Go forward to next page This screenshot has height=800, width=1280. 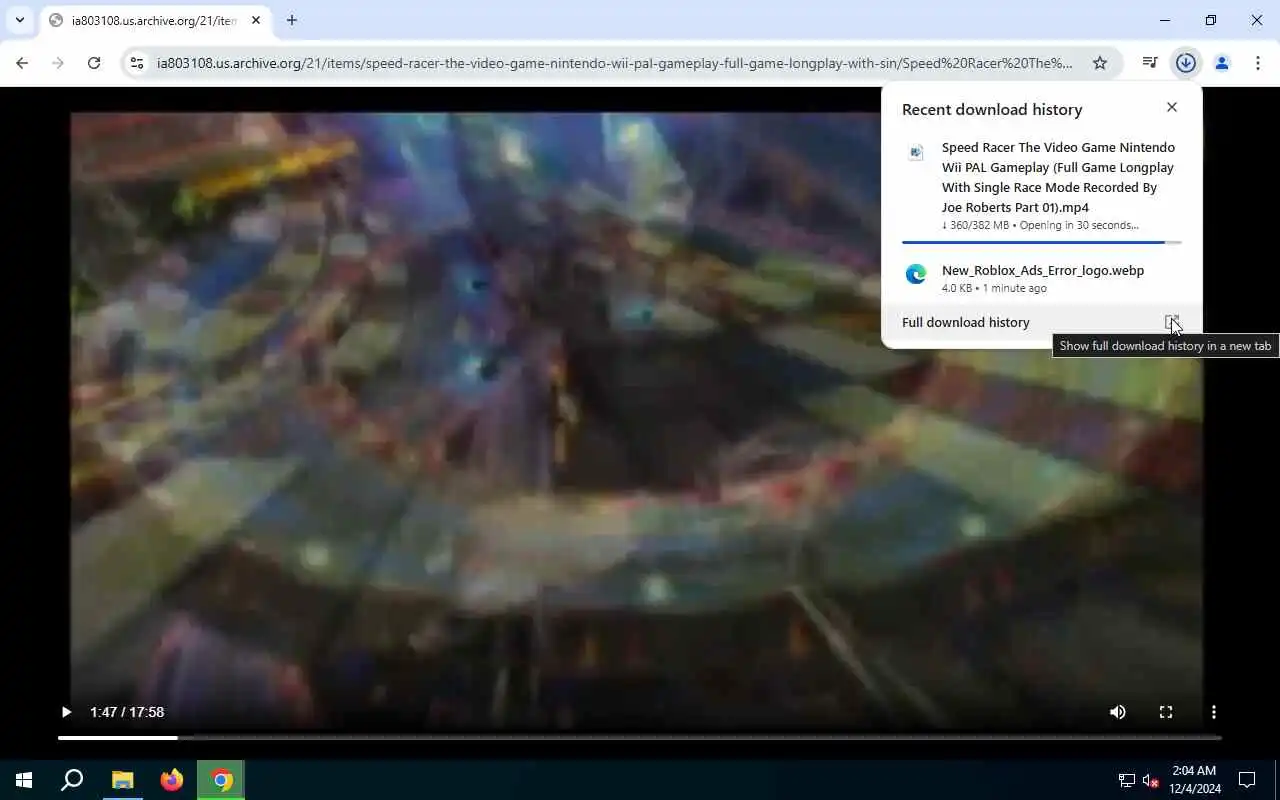pyautogui.click(x=58, y=63)
